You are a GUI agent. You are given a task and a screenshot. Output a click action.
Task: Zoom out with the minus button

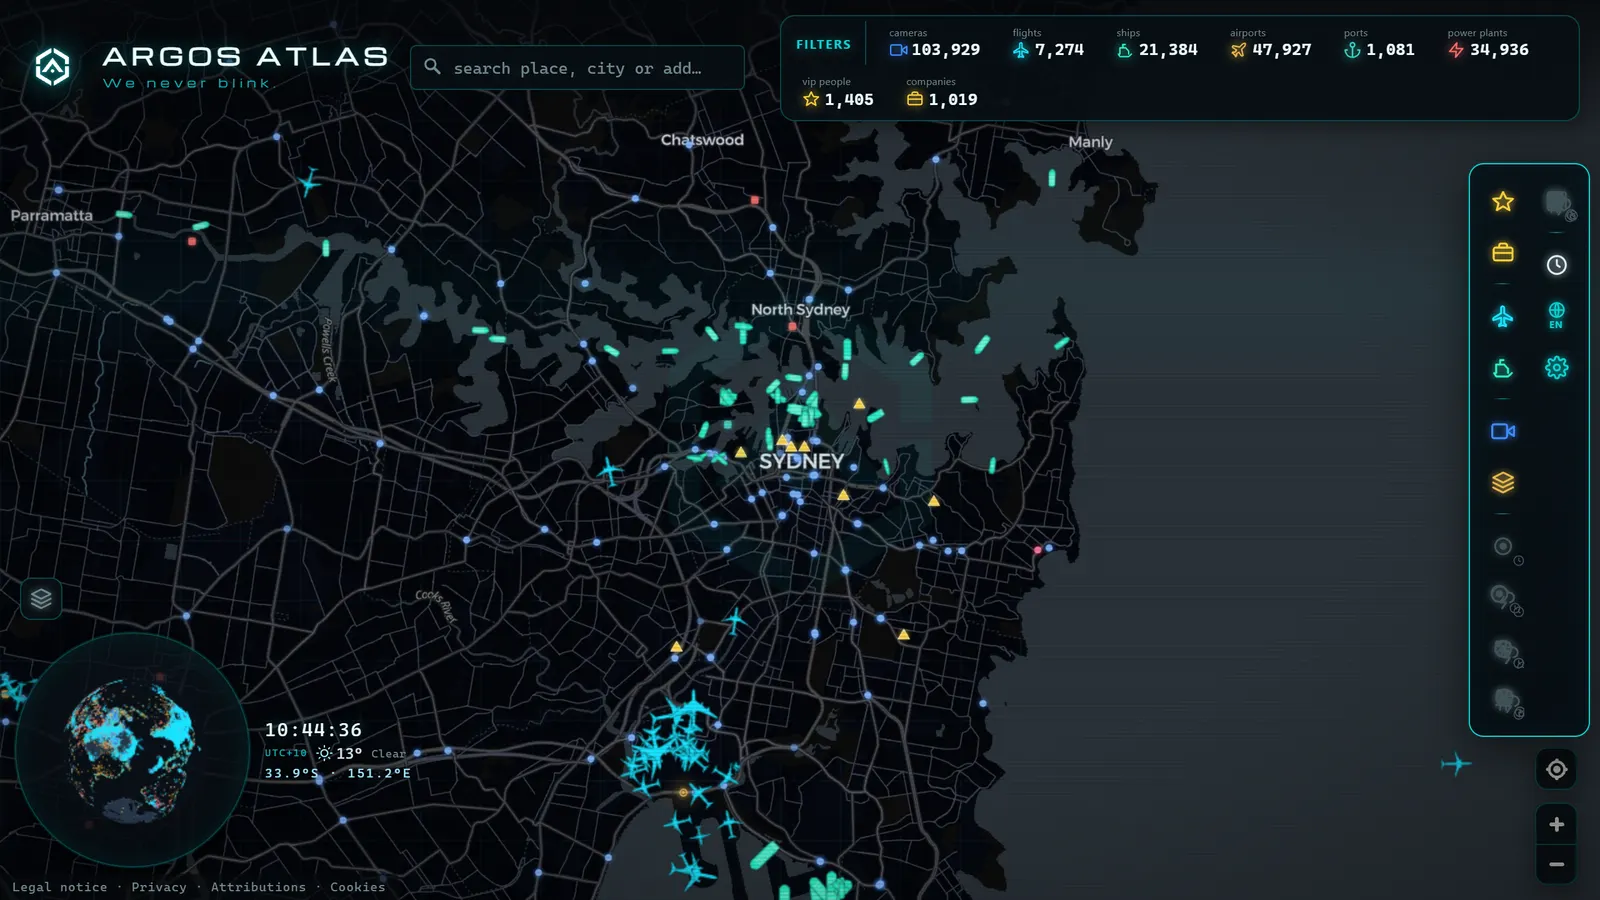tap(1557, 864)
